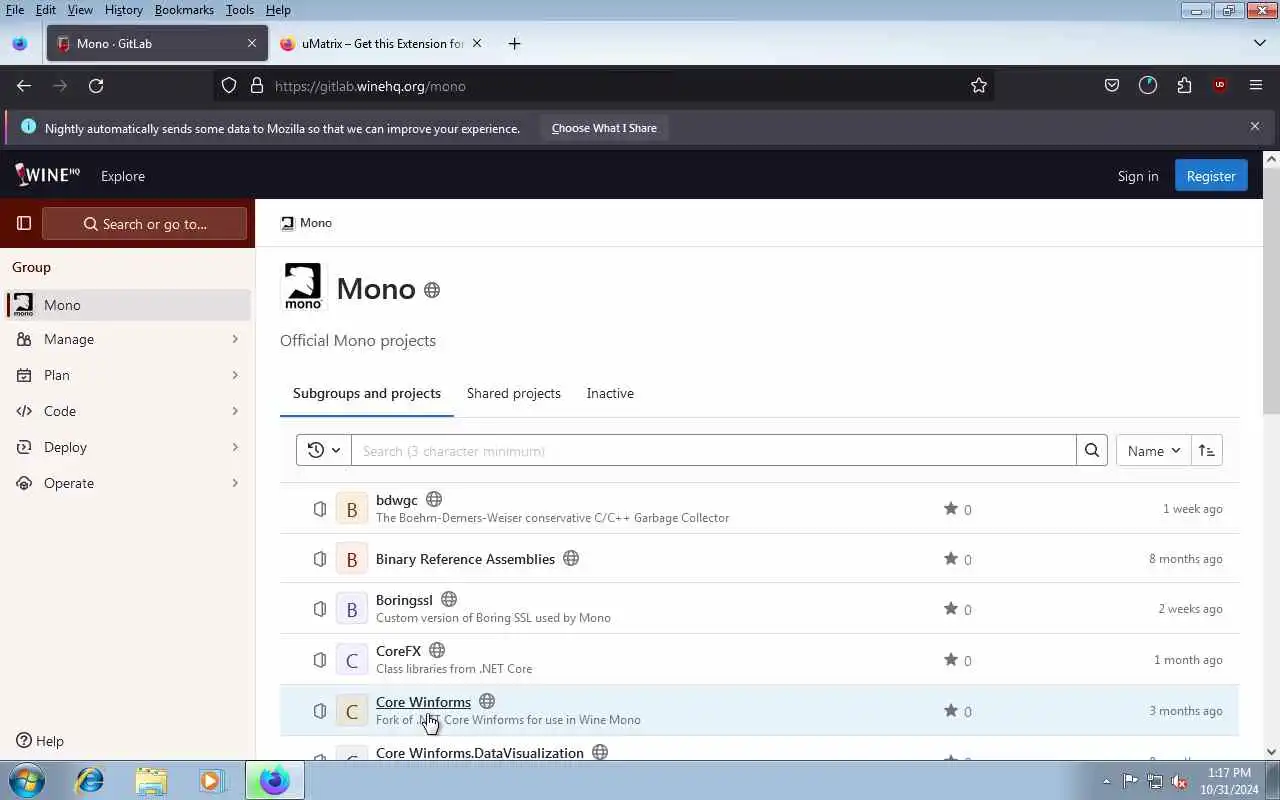Switch to uMatrix extension tab

(x=382, y=43)
